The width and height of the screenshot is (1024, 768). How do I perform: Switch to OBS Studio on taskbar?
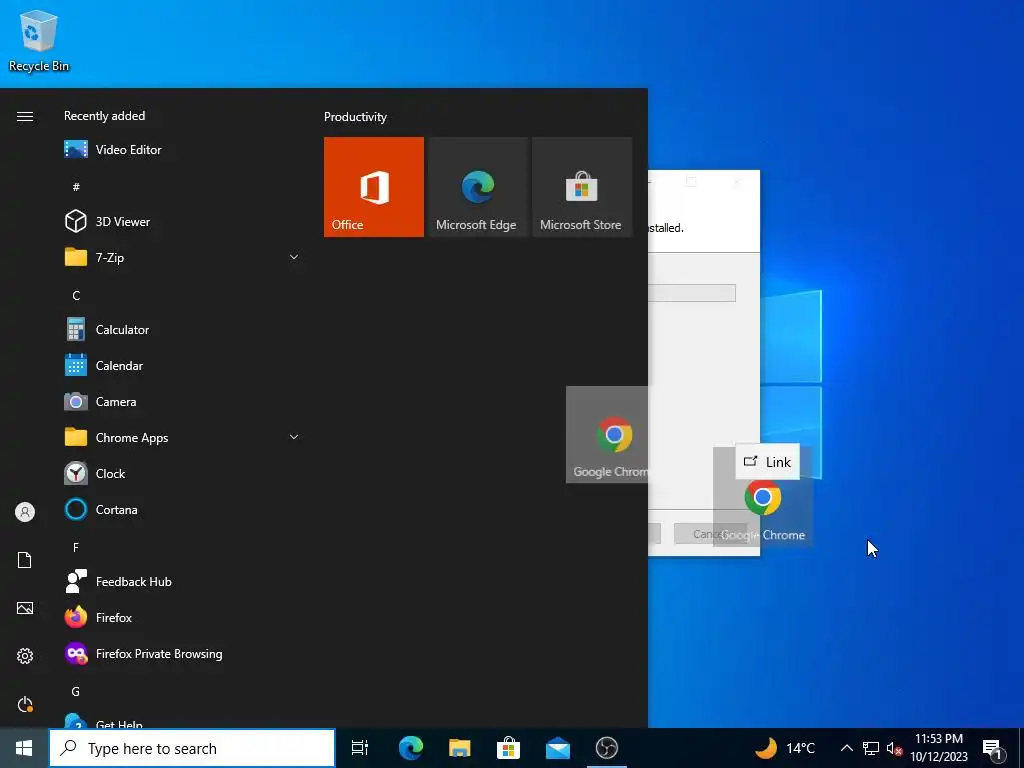(x=607, y=748)
